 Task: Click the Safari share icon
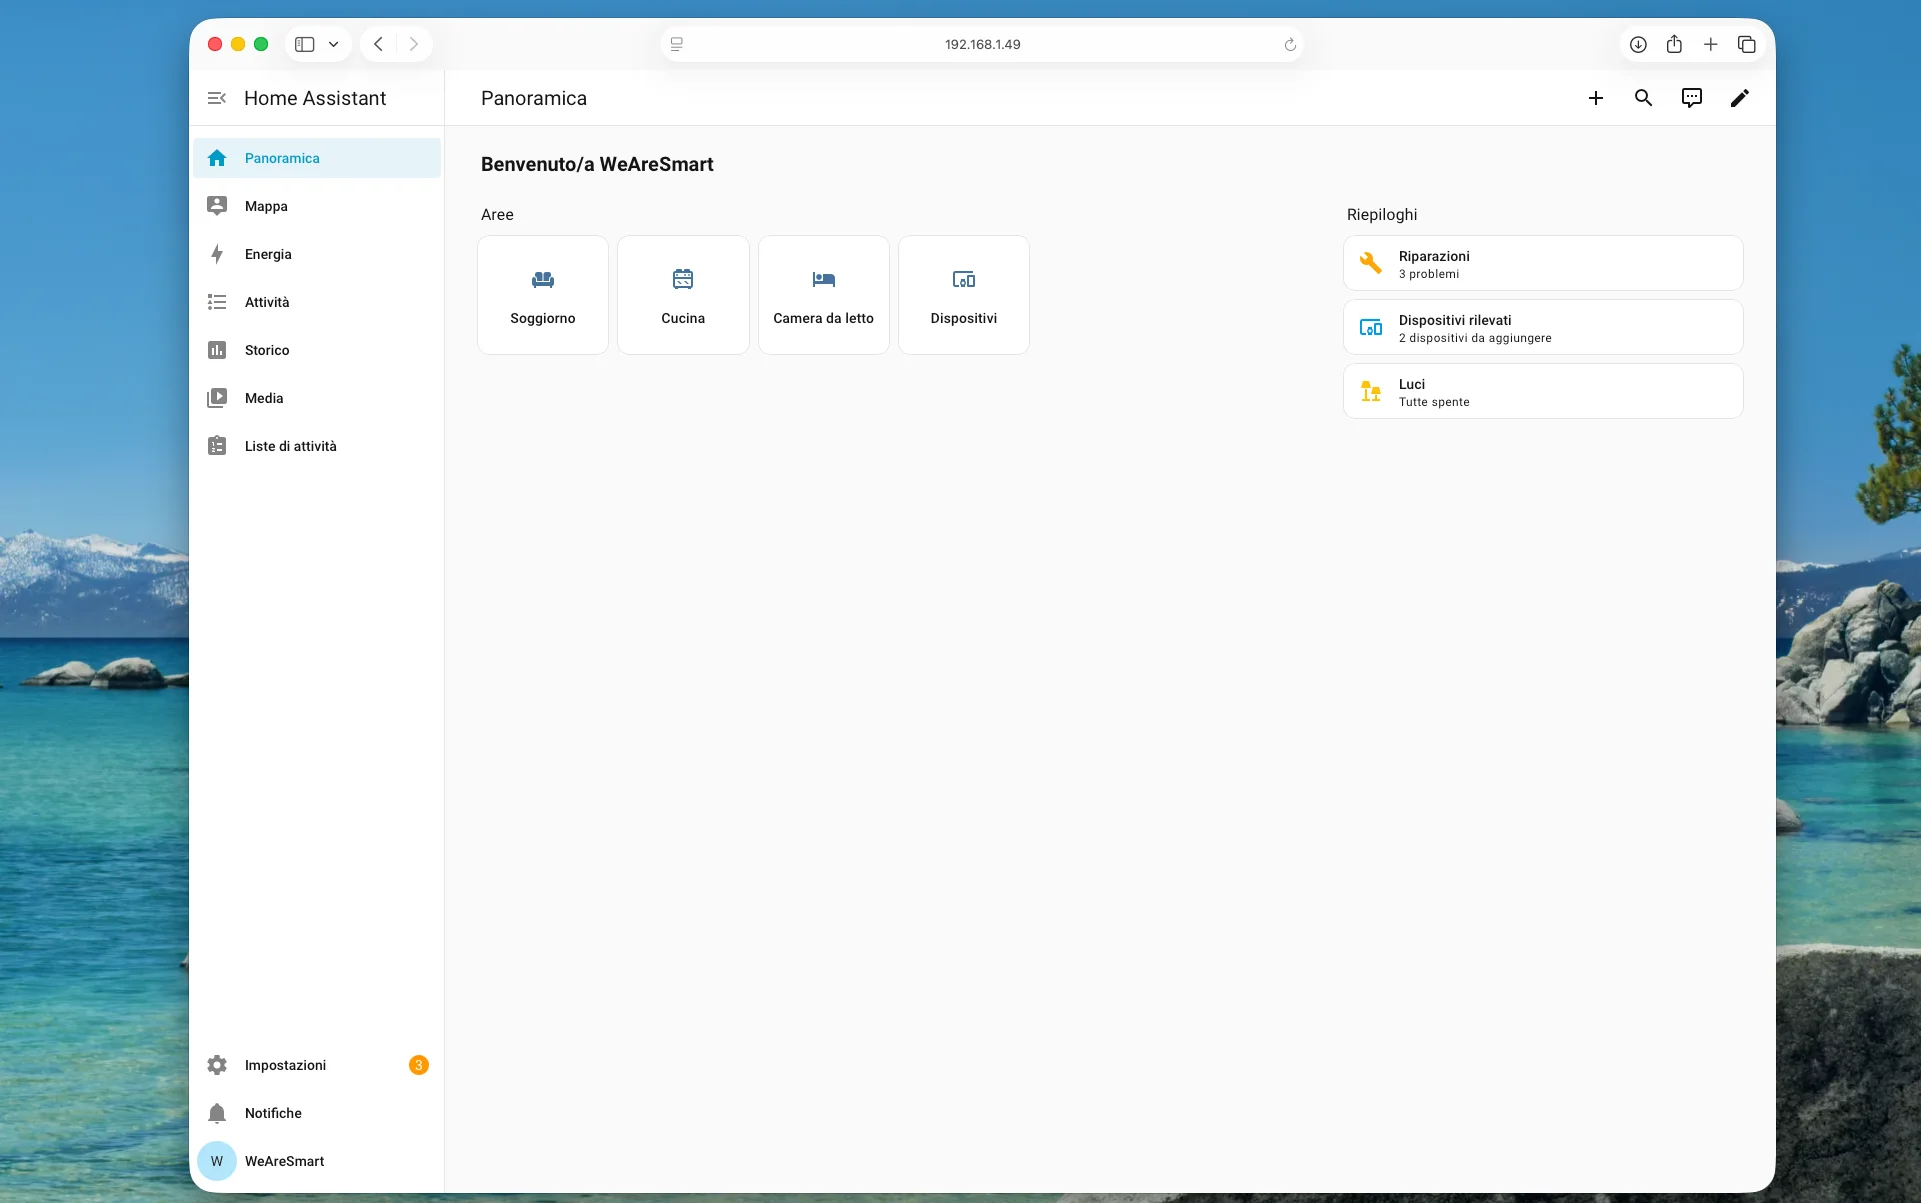coord(1674,44)
